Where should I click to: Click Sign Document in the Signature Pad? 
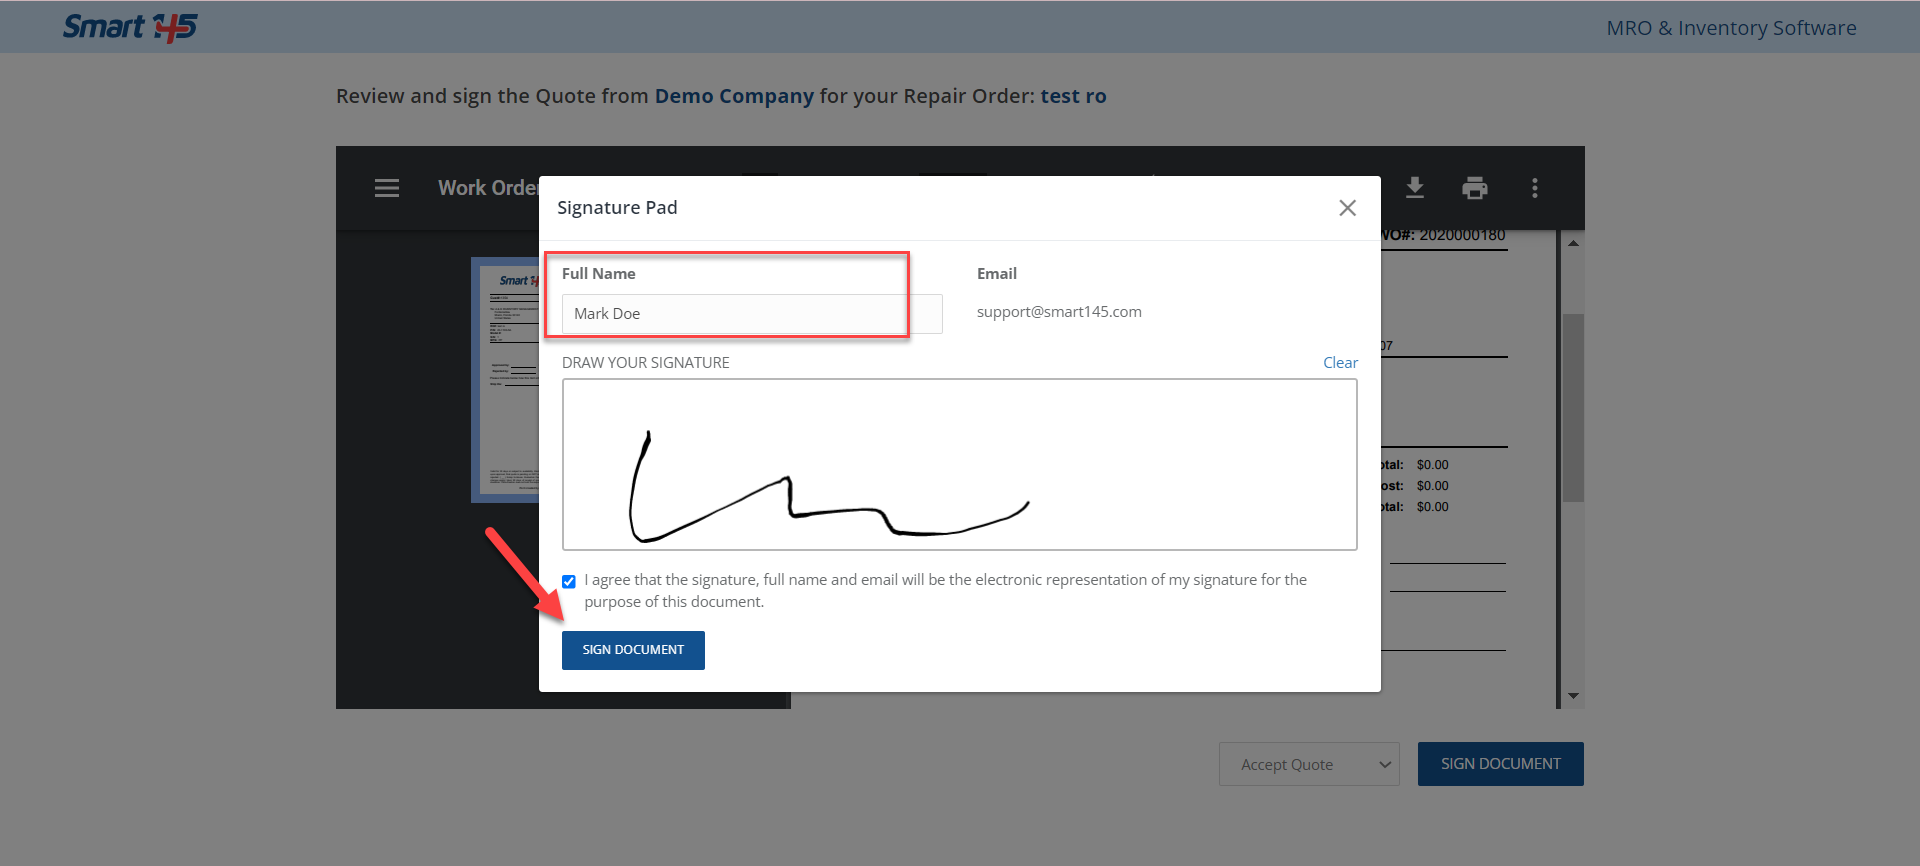pos(633,650)
